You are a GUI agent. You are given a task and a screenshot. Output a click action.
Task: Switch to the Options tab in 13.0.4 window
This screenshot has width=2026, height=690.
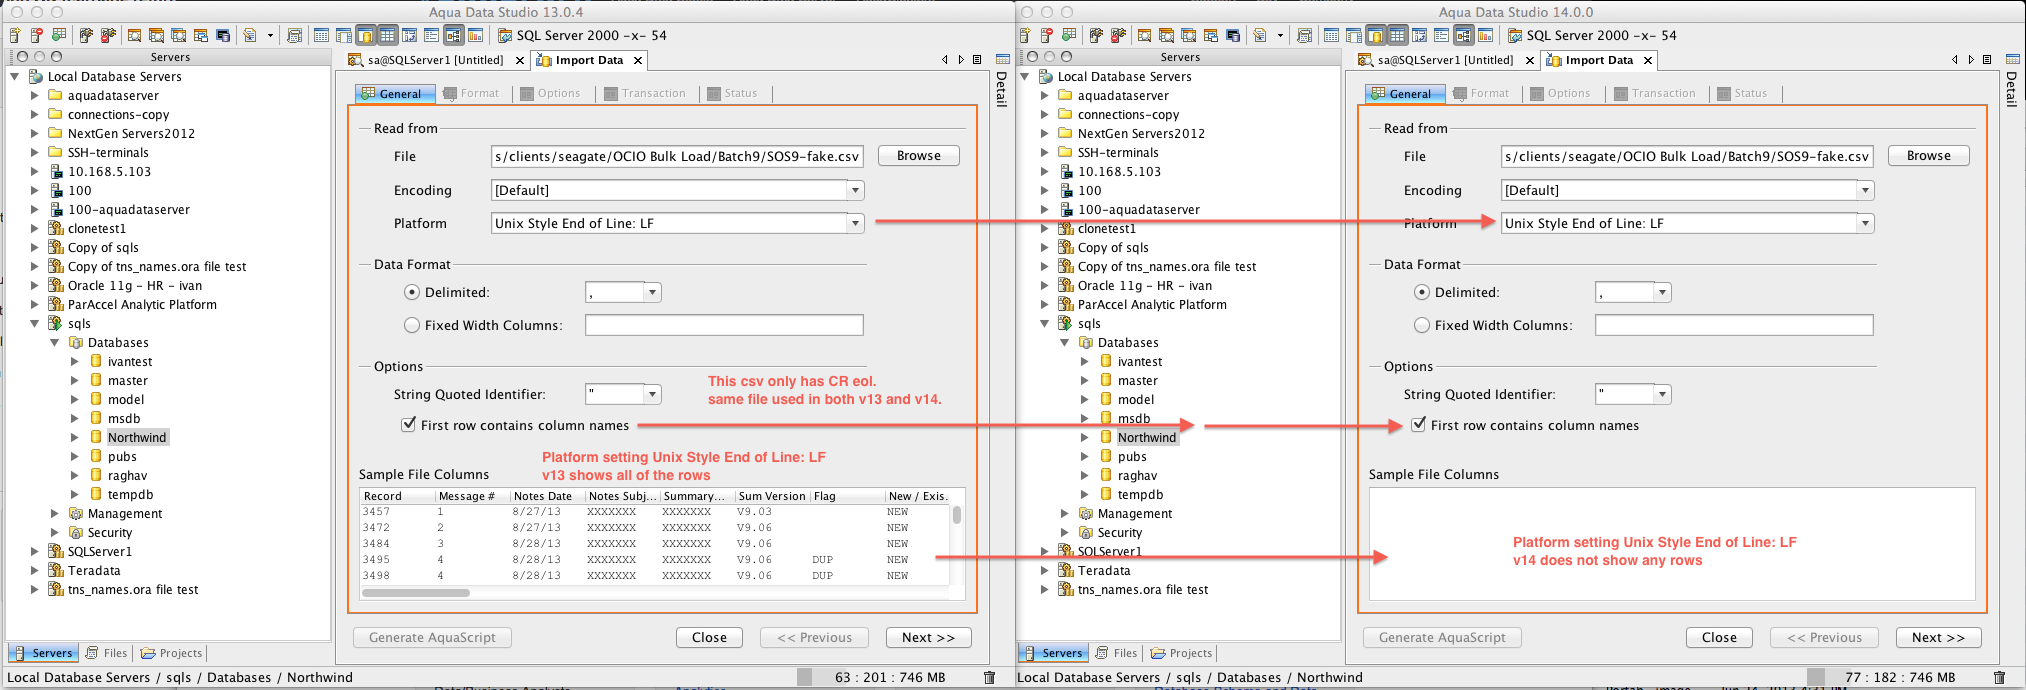point(551,93)
